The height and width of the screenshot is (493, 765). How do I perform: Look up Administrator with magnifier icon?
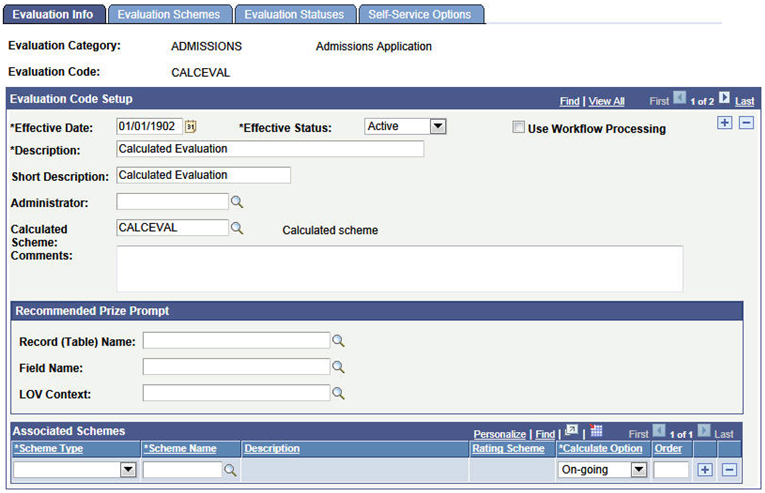[x=237, y=202]
